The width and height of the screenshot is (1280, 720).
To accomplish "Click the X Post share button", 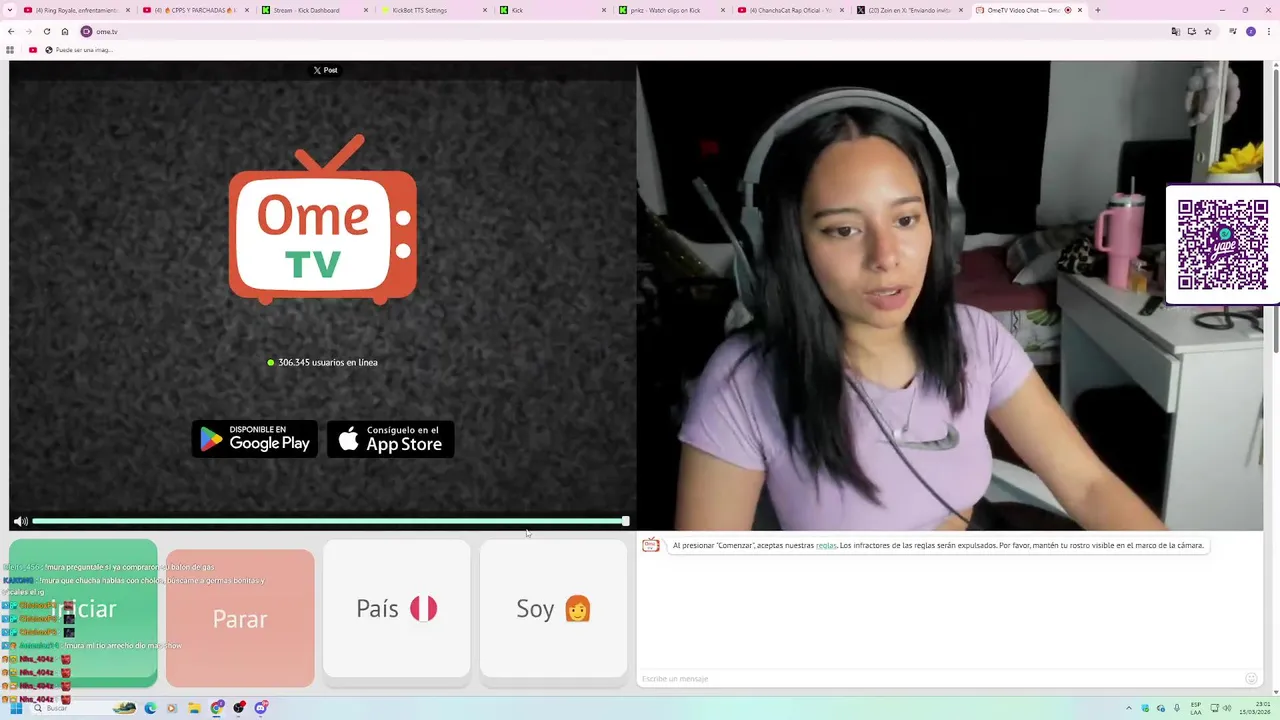I will pyautogui.click(x=325, y=70).
